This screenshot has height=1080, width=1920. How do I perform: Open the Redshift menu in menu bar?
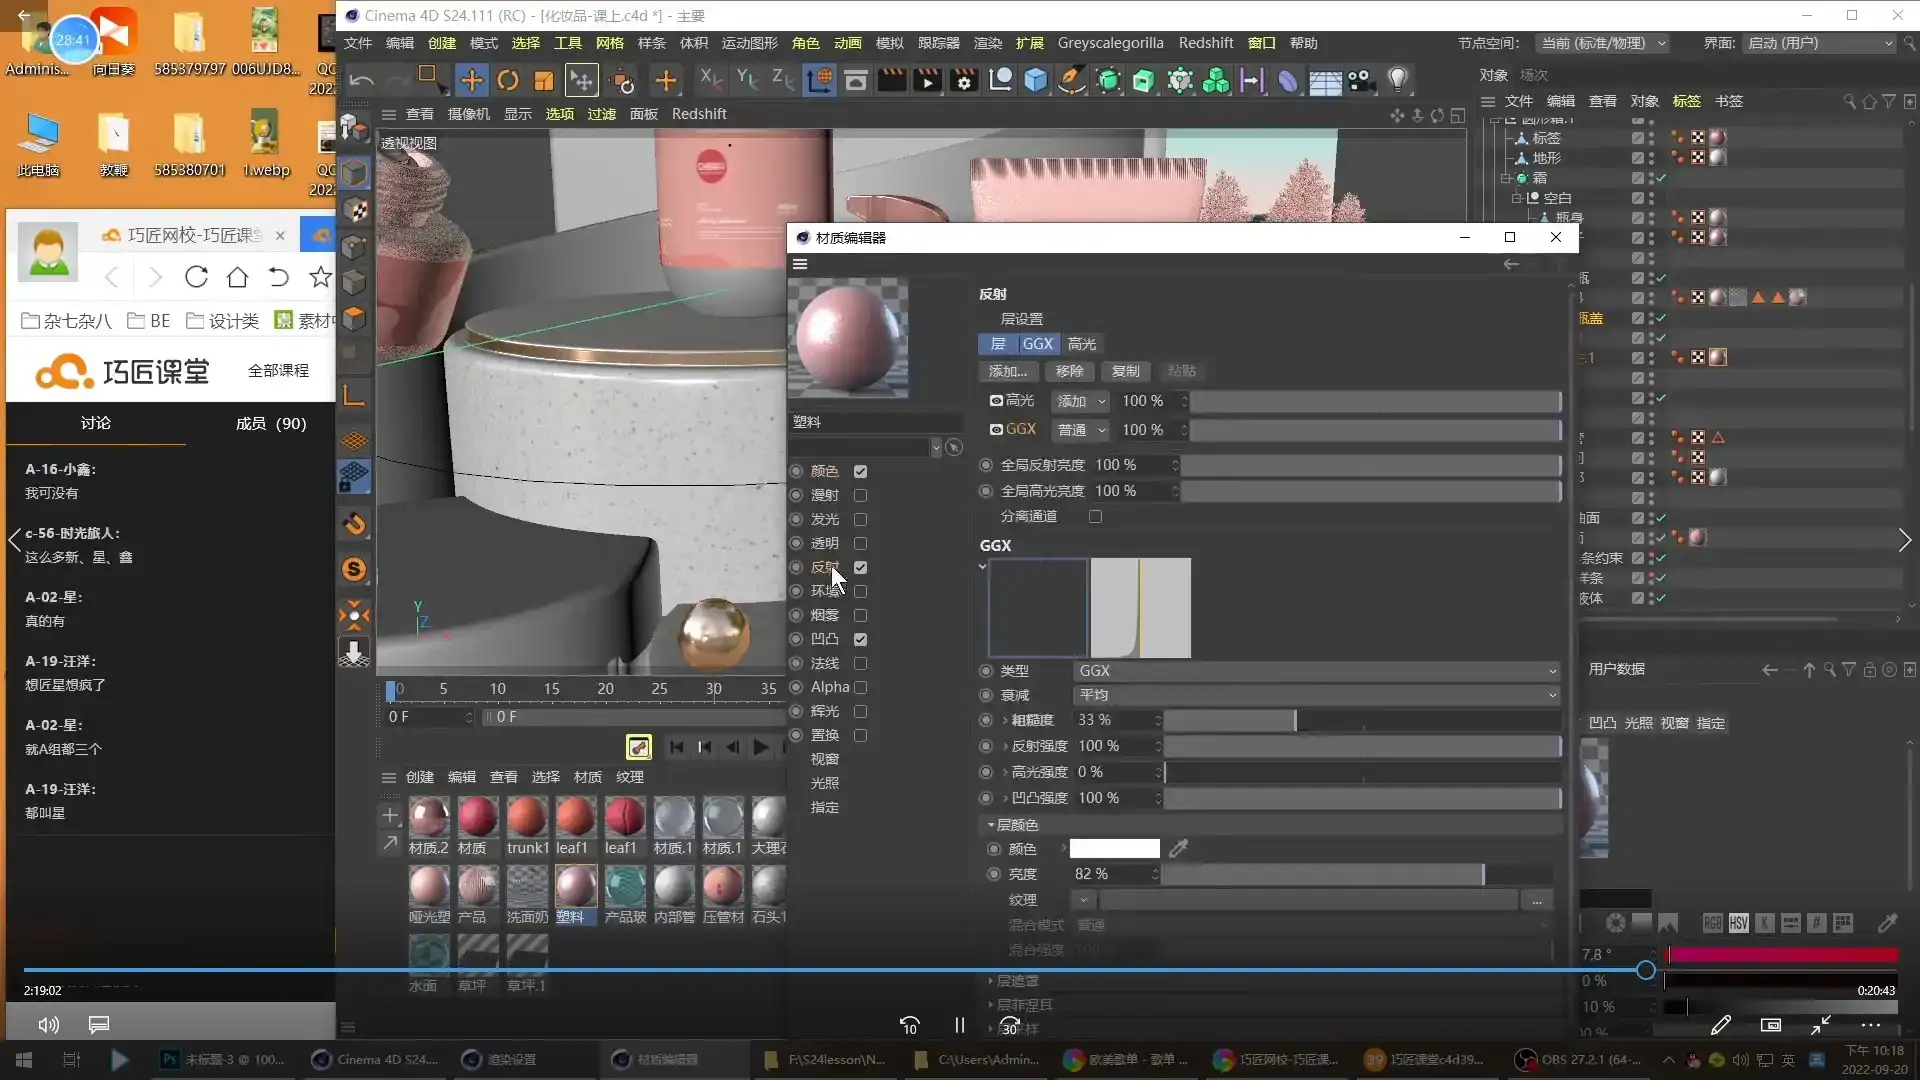pyautogui.click(x=1205, y=43)
